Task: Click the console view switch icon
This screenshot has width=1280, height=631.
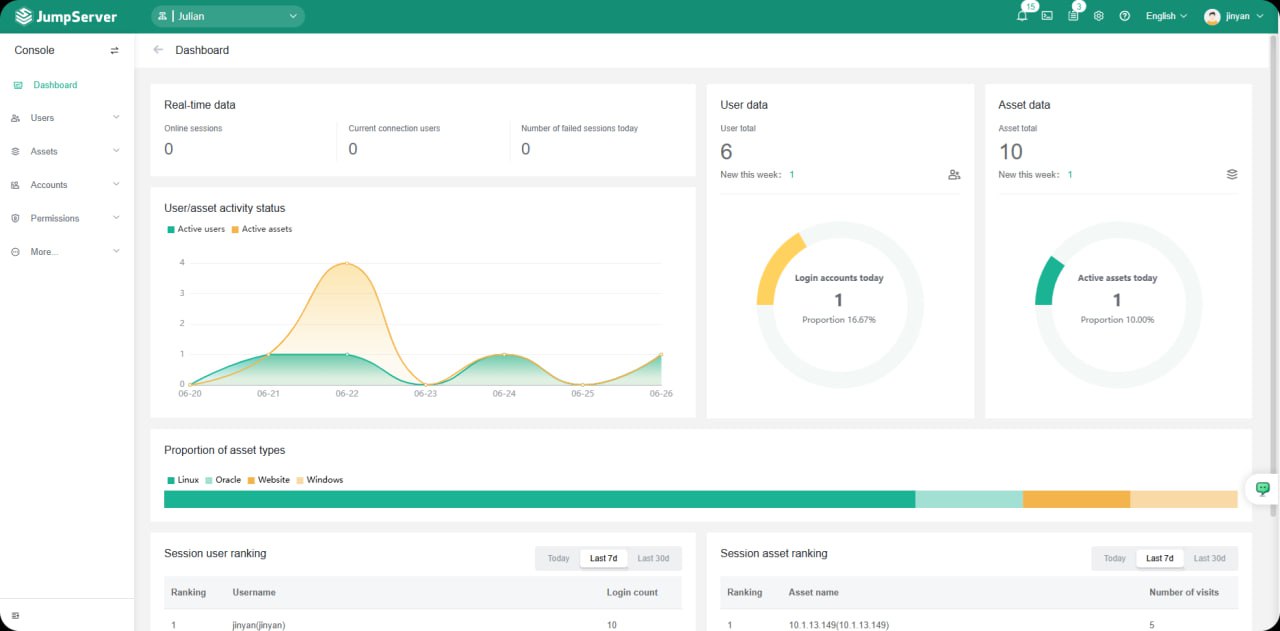Action: (114, 50)
